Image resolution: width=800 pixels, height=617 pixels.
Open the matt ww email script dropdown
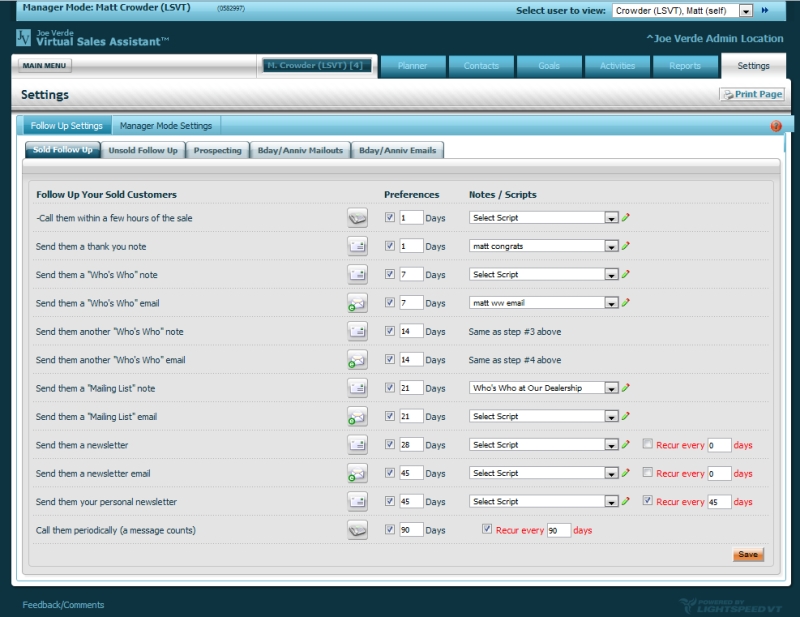click(x=610, y=303)
